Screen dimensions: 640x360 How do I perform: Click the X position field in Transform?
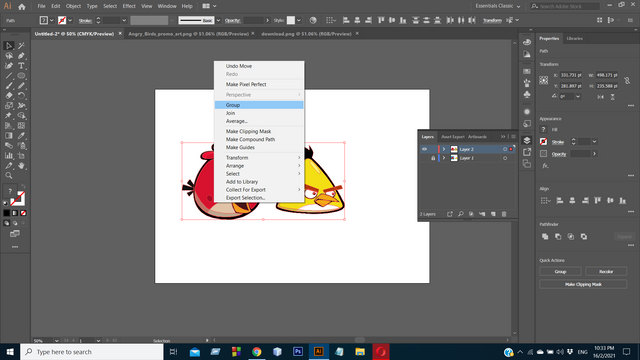[x=571, y=75]
